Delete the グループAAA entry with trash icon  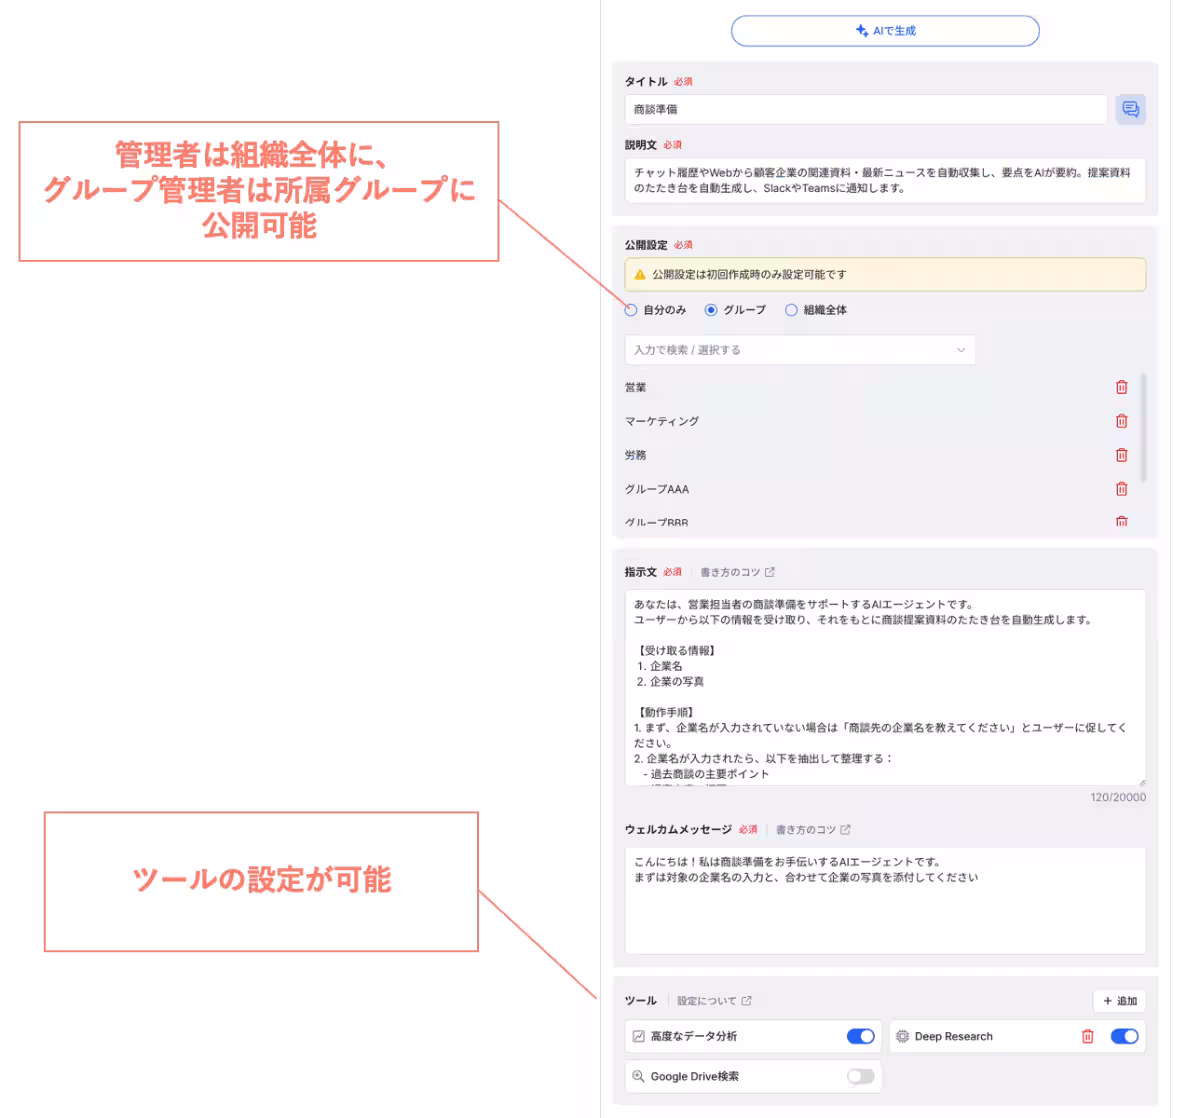tap(1122, 489)
